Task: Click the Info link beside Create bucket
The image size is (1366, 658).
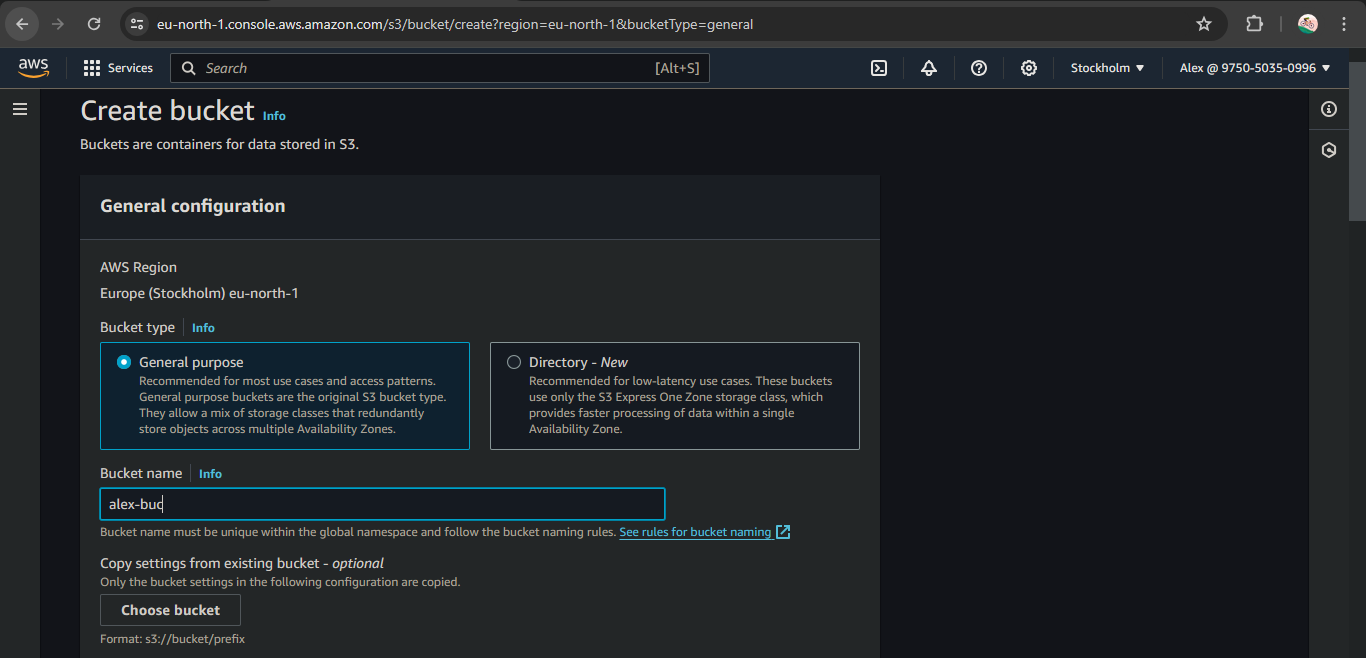Action: pos(274,116)
